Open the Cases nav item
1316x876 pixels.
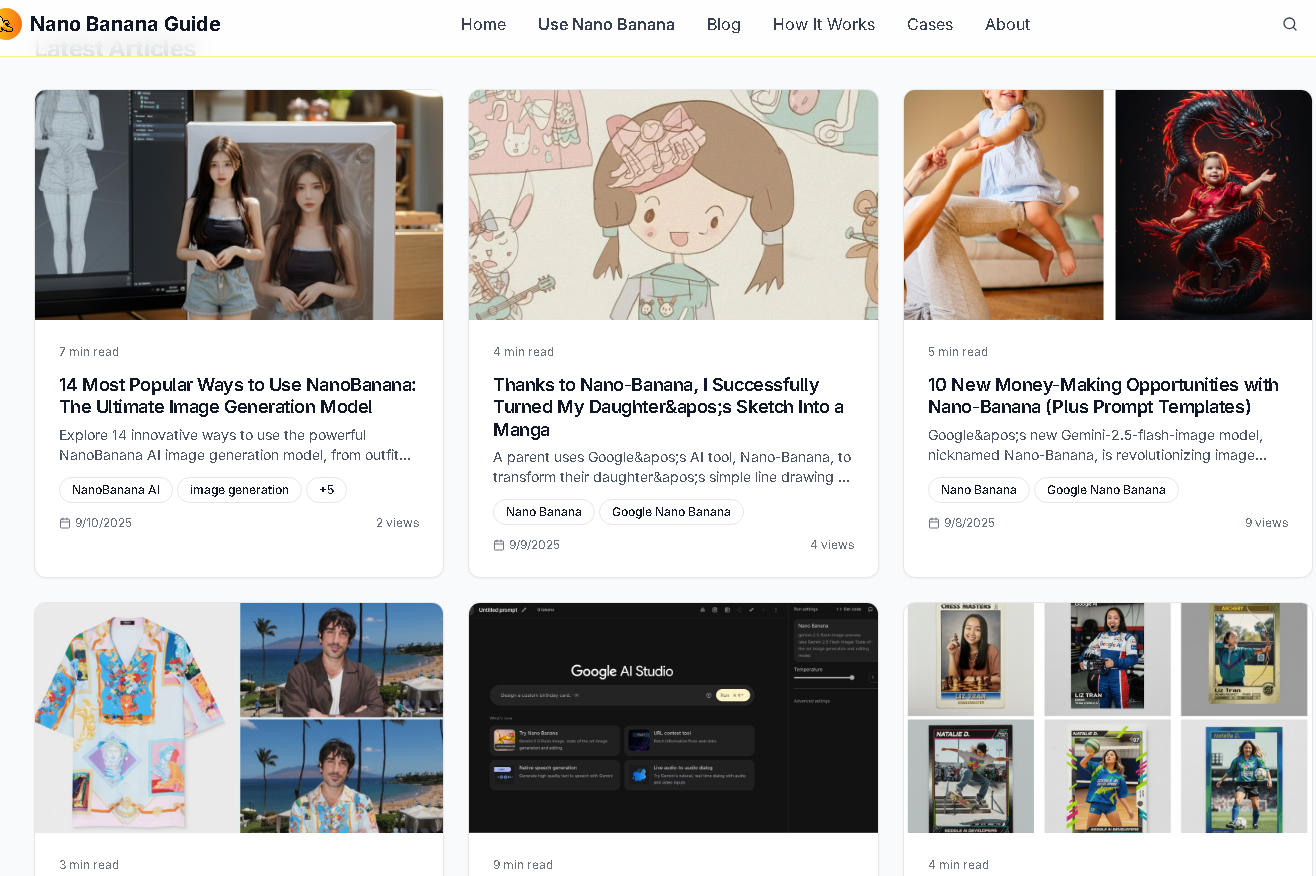coord(930,24)
